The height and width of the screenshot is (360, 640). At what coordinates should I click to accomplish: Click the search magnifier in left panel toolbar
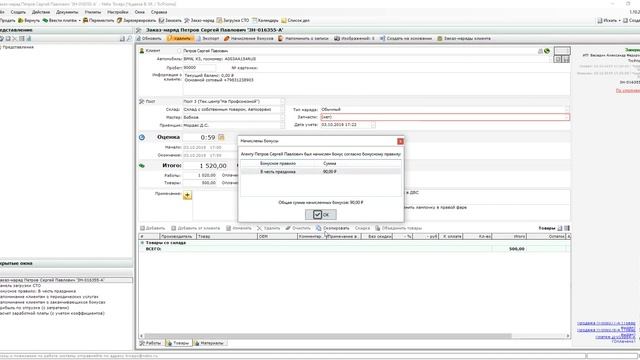[x=129, y=39]
